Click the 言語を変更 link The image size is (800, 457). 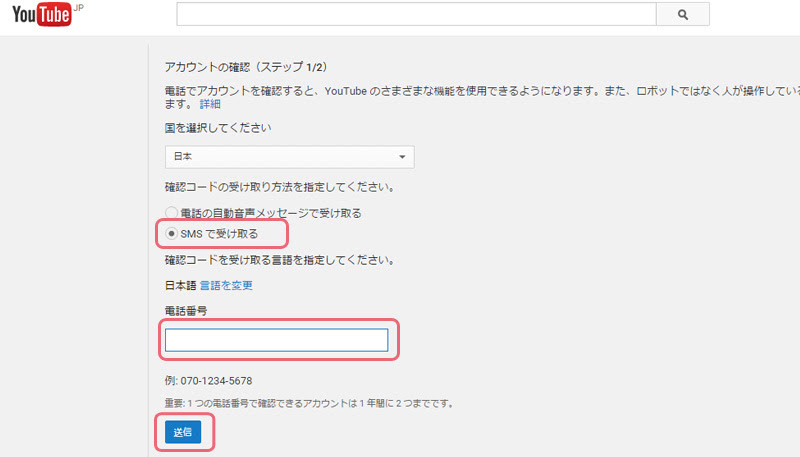click(226, 286)
